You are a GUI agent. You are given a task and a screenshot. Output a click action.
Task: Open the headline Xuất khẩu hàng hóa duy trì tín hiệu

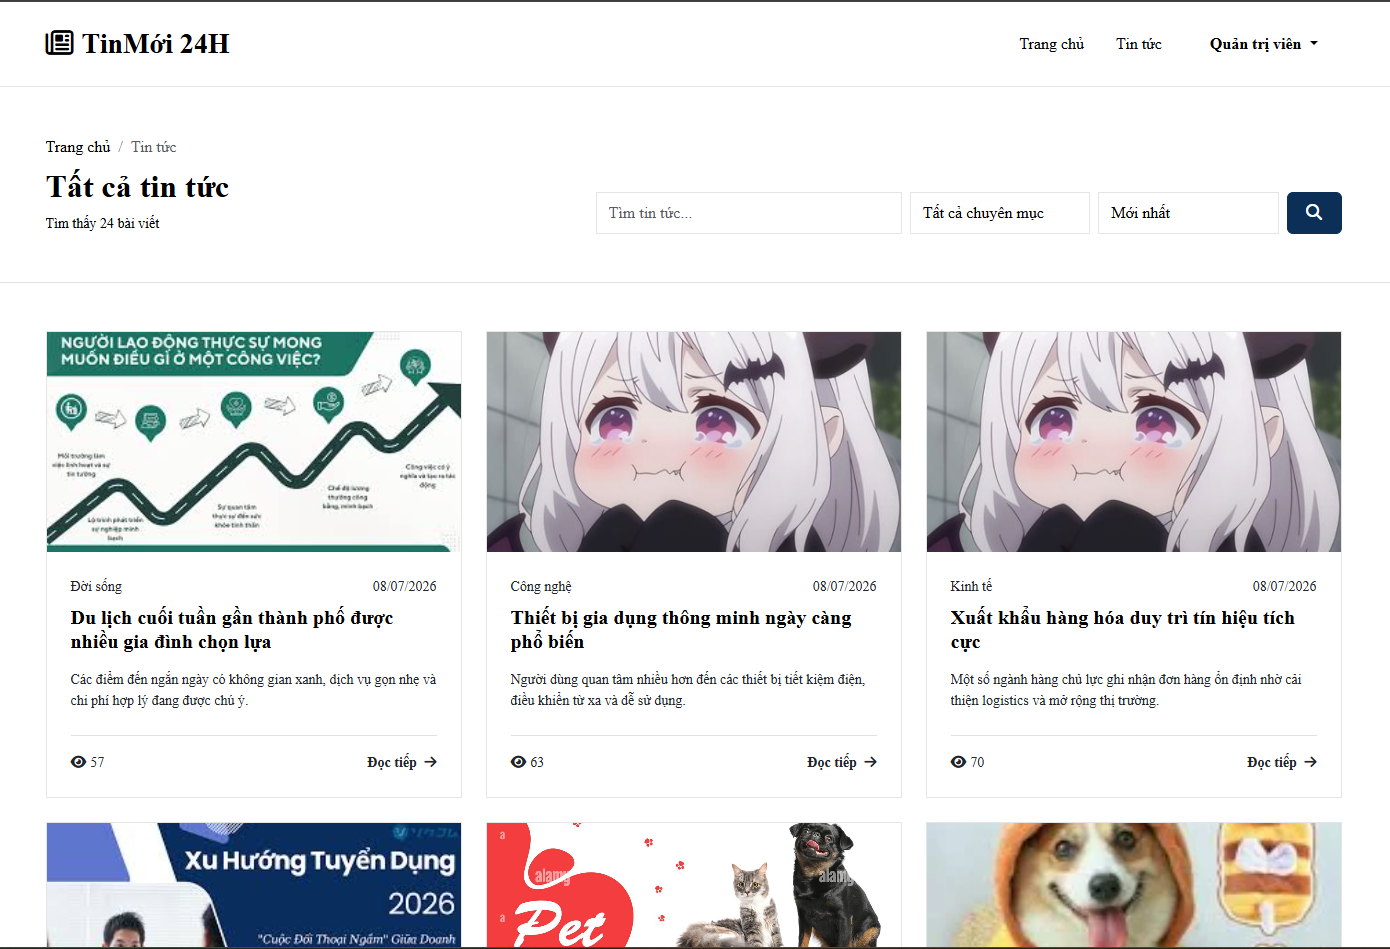[x=1122, y=630]
